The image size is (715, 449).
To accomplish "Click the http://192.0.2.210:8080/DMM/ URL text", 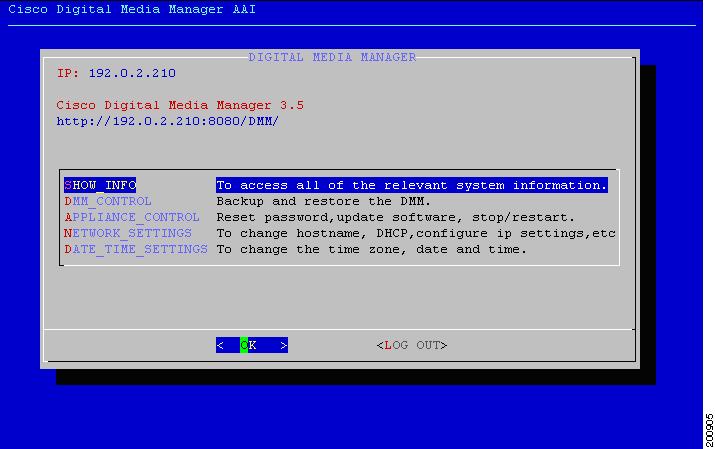I will [167, 121].
